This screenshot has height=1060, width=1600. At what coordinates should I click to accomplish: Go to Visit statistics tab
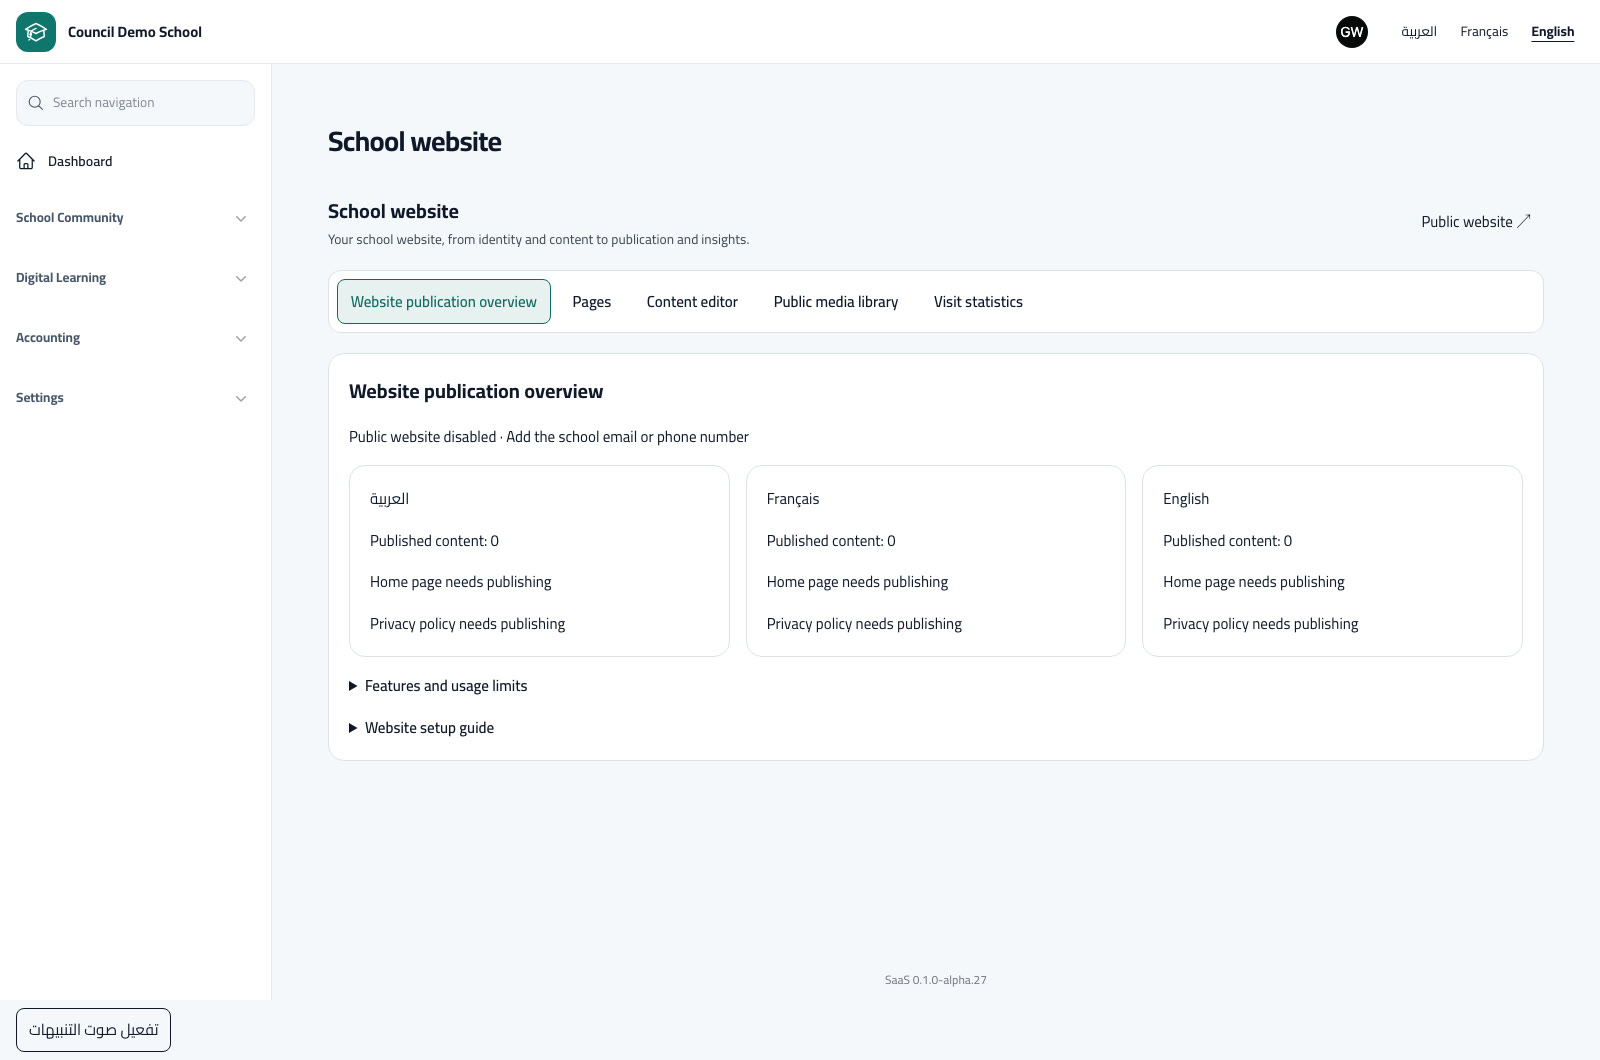[978, 302]
